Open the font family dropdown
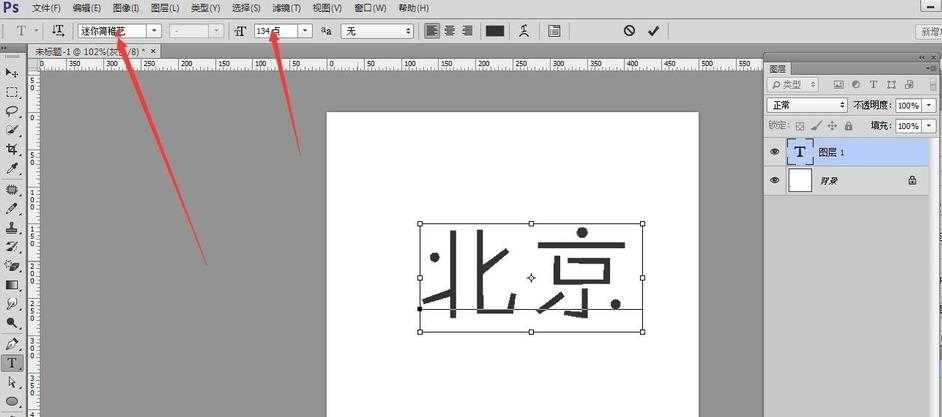The height and width of the screenshot is (417, 942). (154, 31)
